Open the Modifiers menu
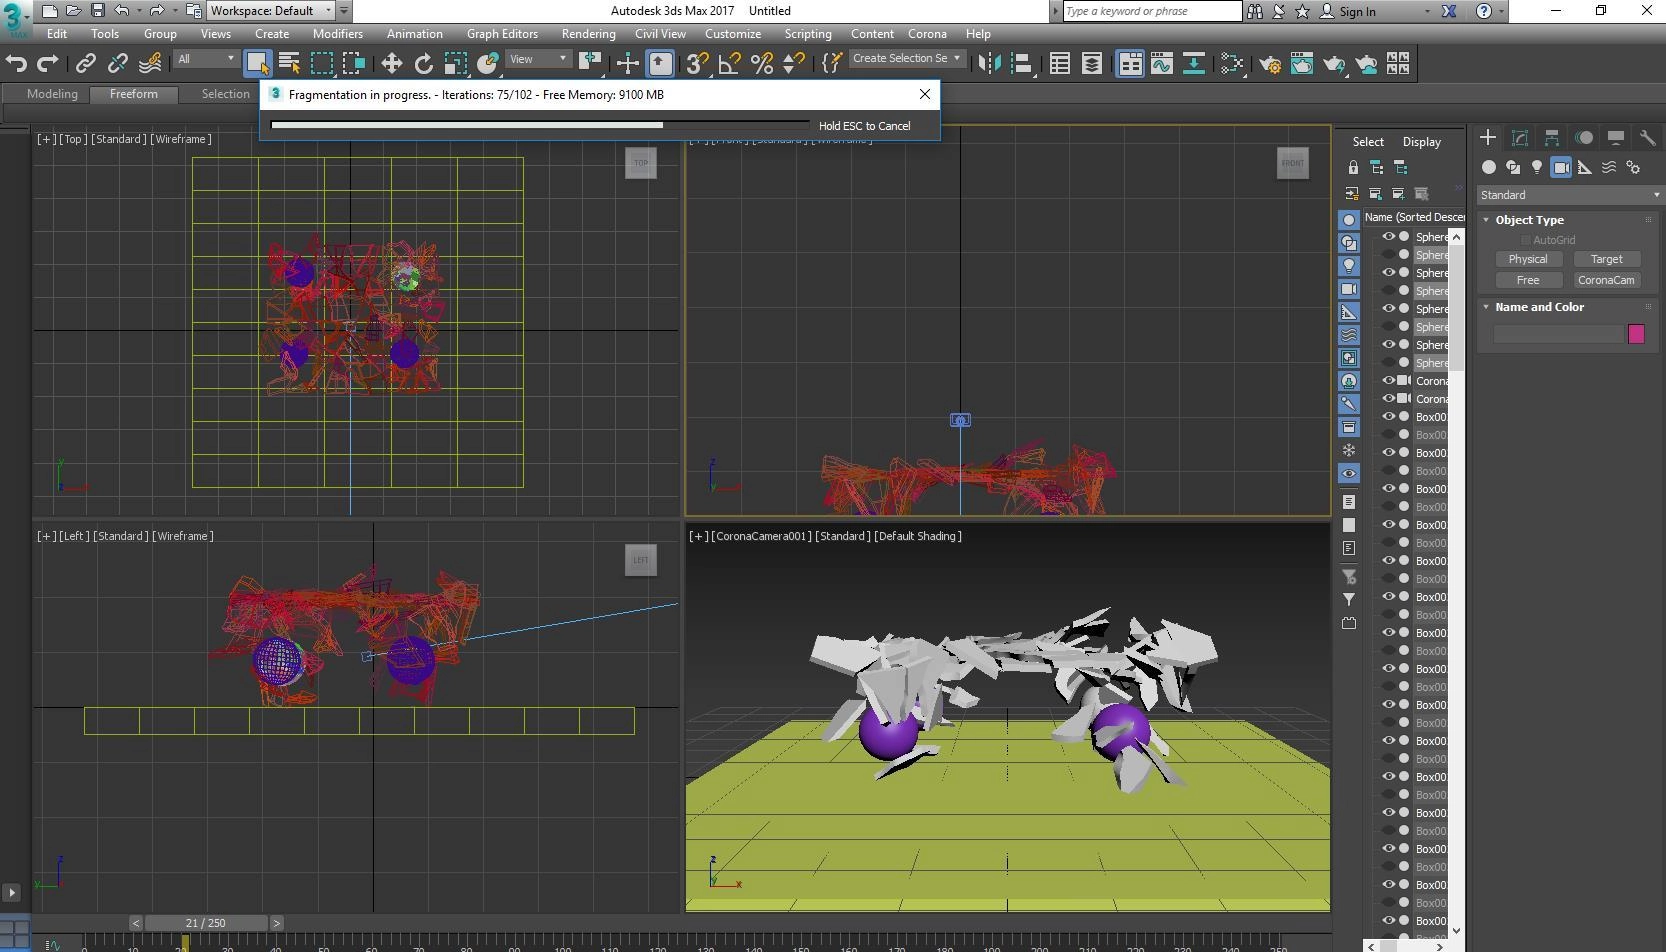 click(338, 33)
